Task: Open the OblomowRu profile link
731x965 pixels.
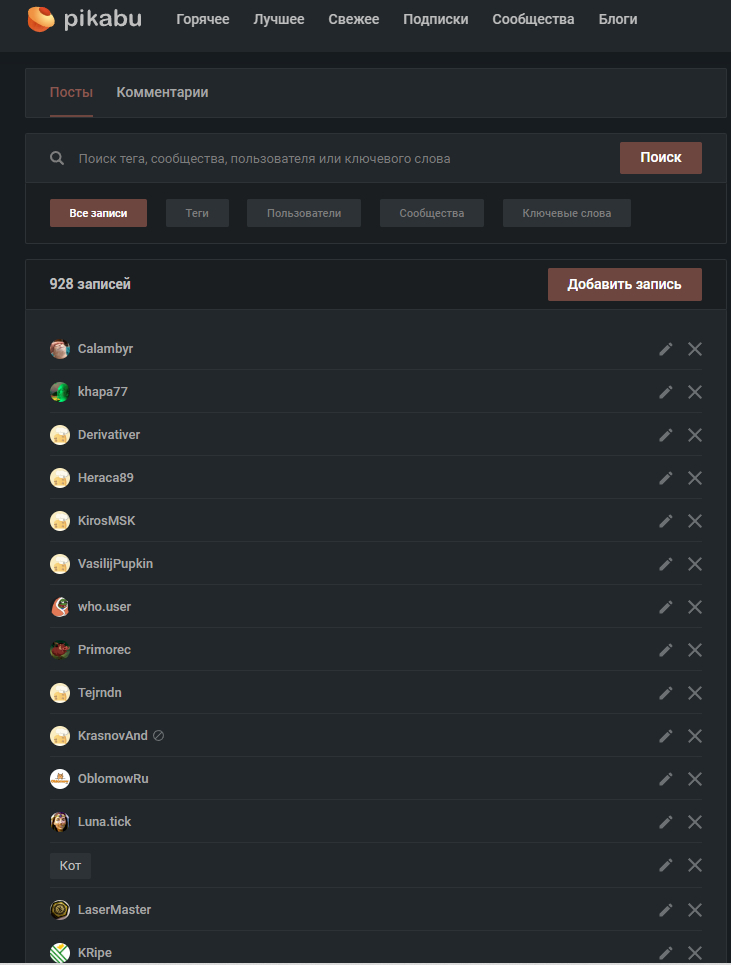Action: 113,779
